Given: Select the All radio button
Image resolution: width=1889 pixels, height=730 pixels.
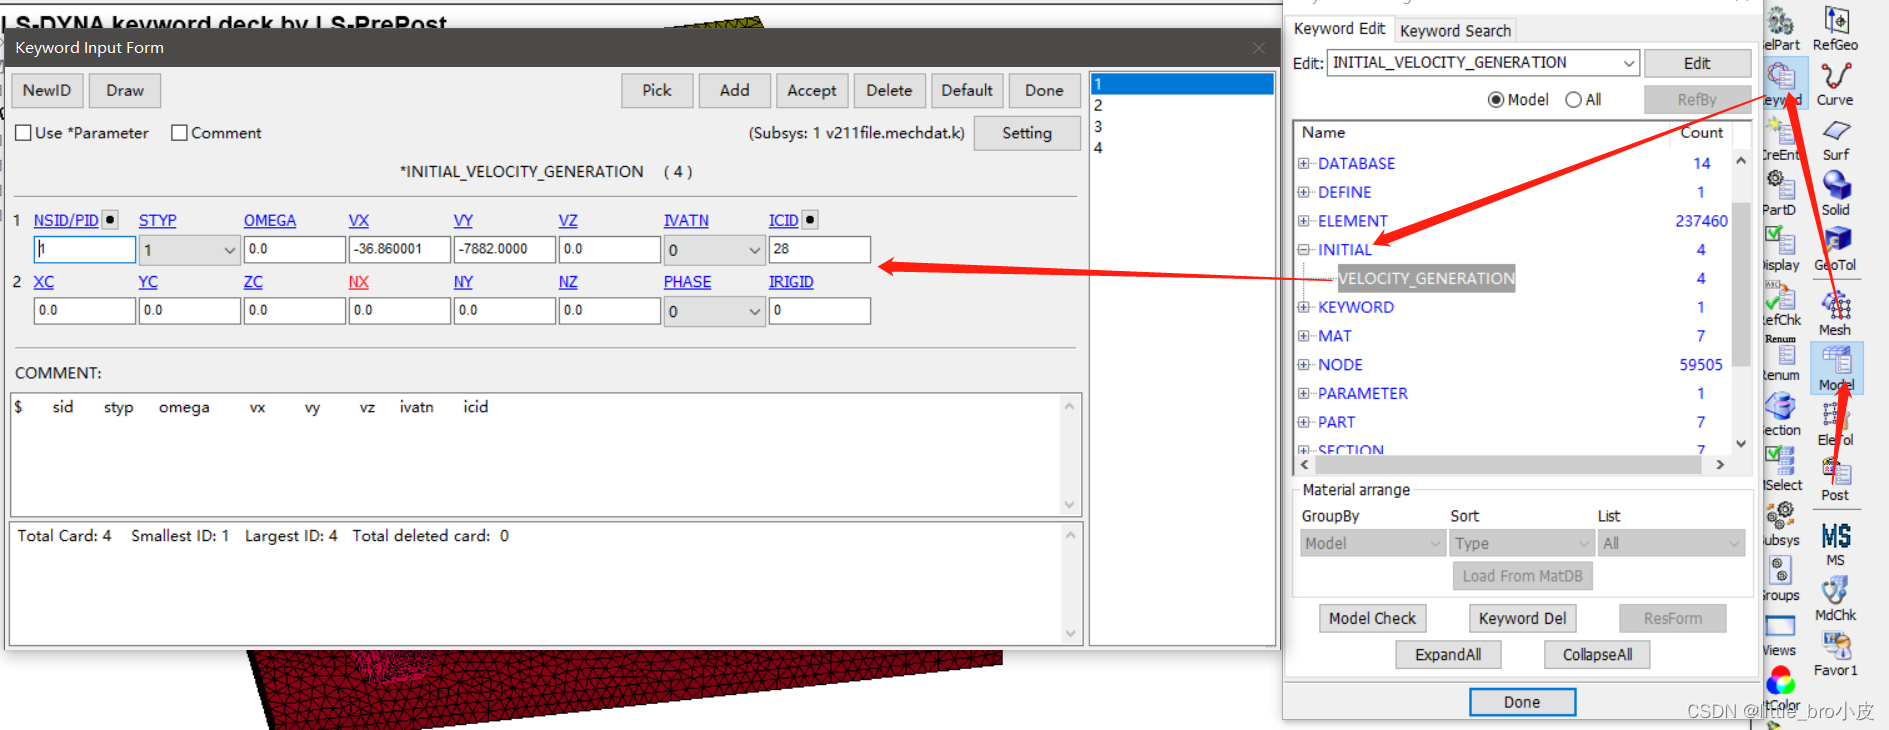Looking at the screenshot, I should coord(1574,100).
